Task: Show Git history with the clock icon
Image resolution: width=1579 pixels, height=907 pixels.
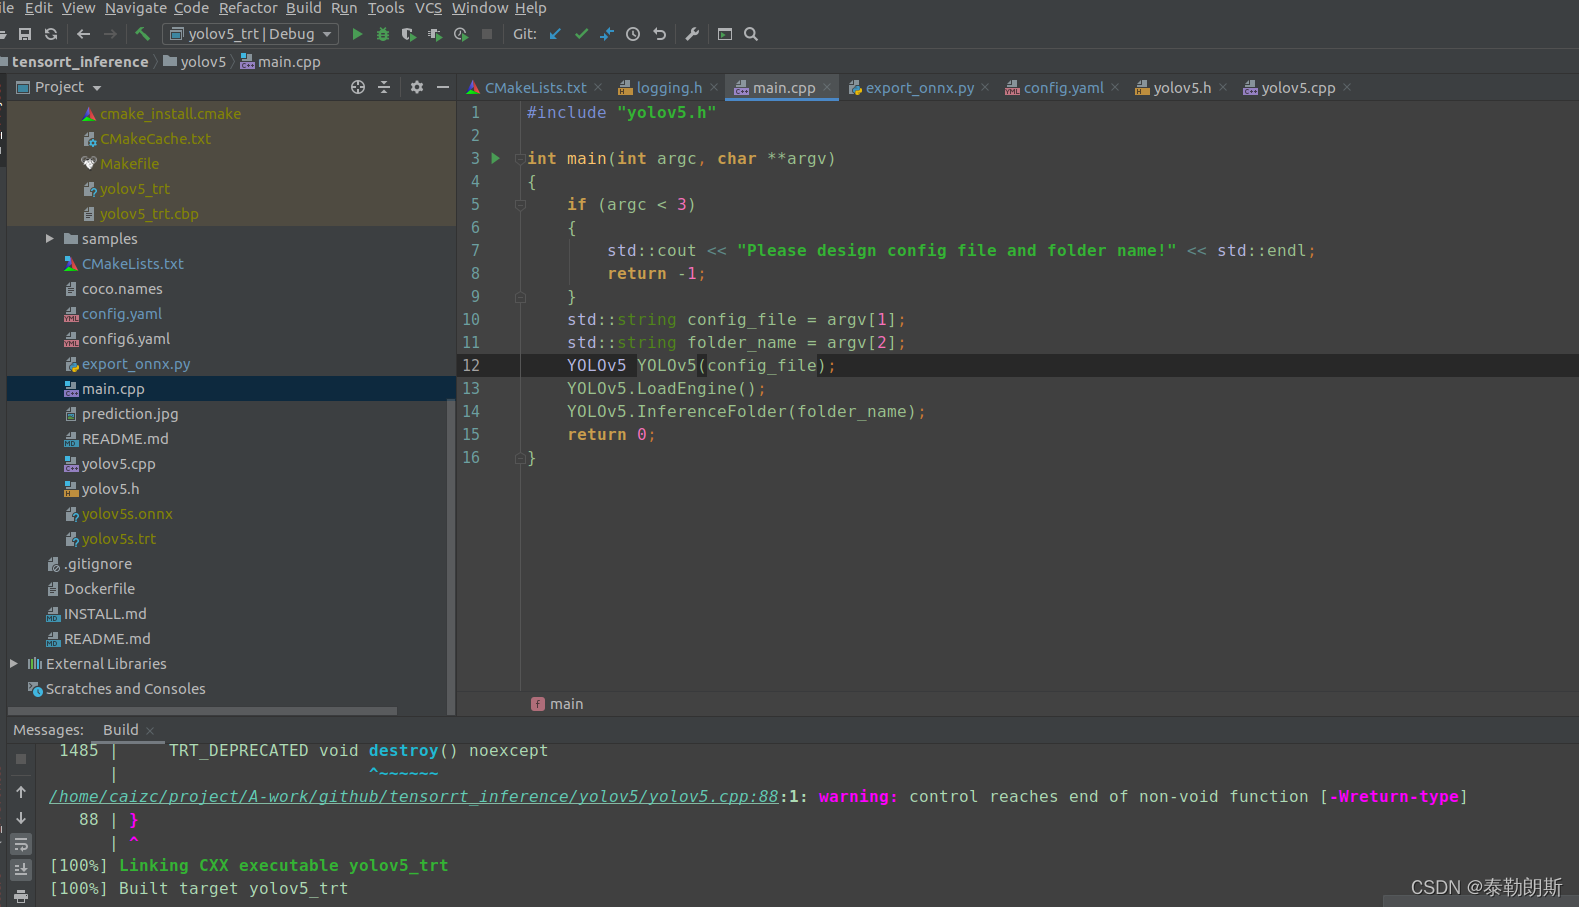Action: coord(633,34)
